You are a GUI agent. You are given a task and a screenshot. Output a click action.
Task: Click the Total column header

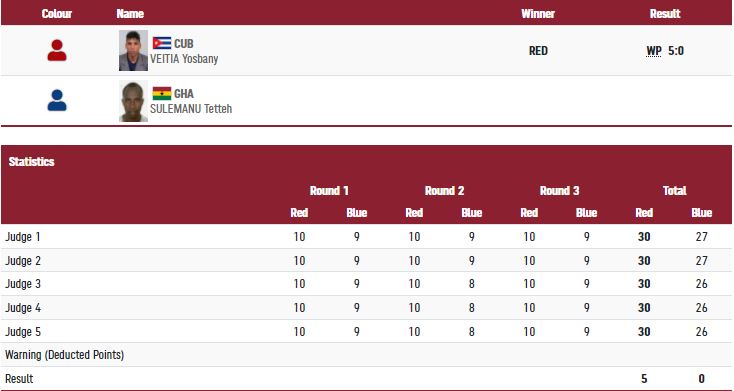[x=675, y=191]
